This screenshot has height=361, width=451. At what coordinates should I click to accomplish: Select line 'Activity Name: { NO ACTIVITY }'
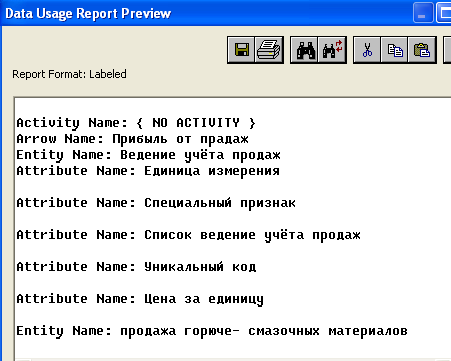coord(136,123)
